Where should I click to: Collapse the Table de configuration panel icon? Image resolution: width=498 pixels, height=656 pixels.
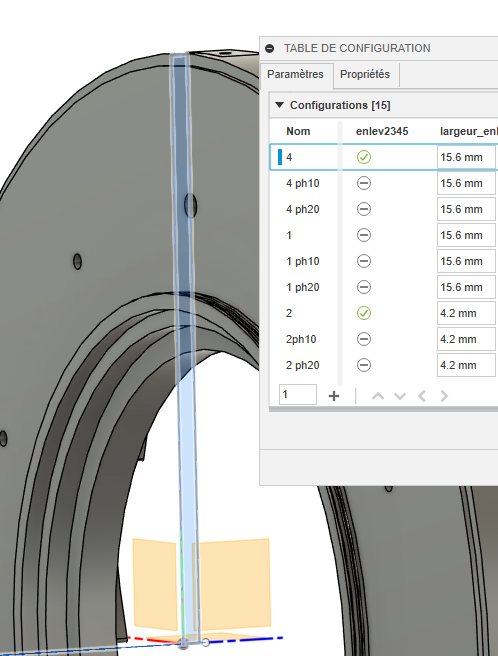tap(270, 49)
